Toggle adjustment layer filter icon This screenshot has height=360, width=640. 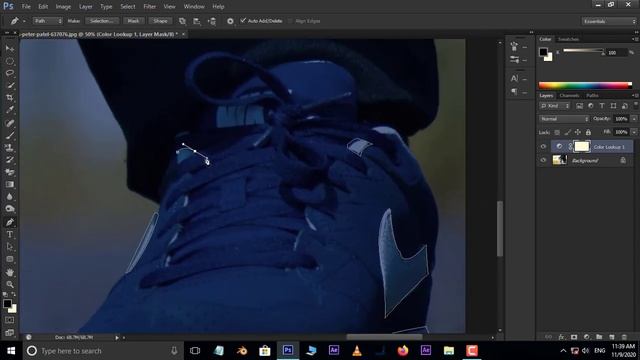coord(591,106)
